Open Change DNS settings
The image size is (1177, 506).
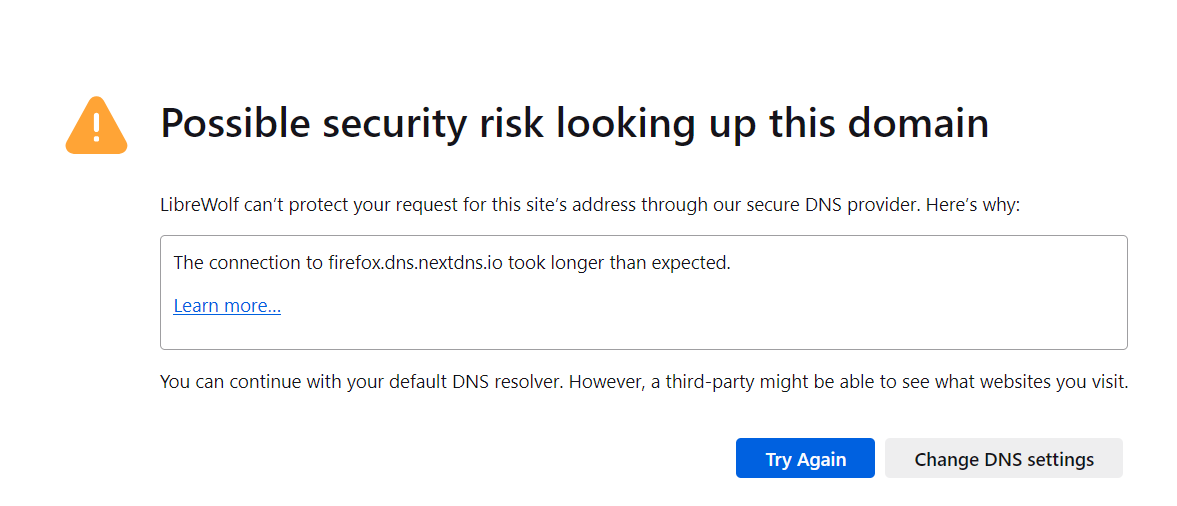point(1003,459)
